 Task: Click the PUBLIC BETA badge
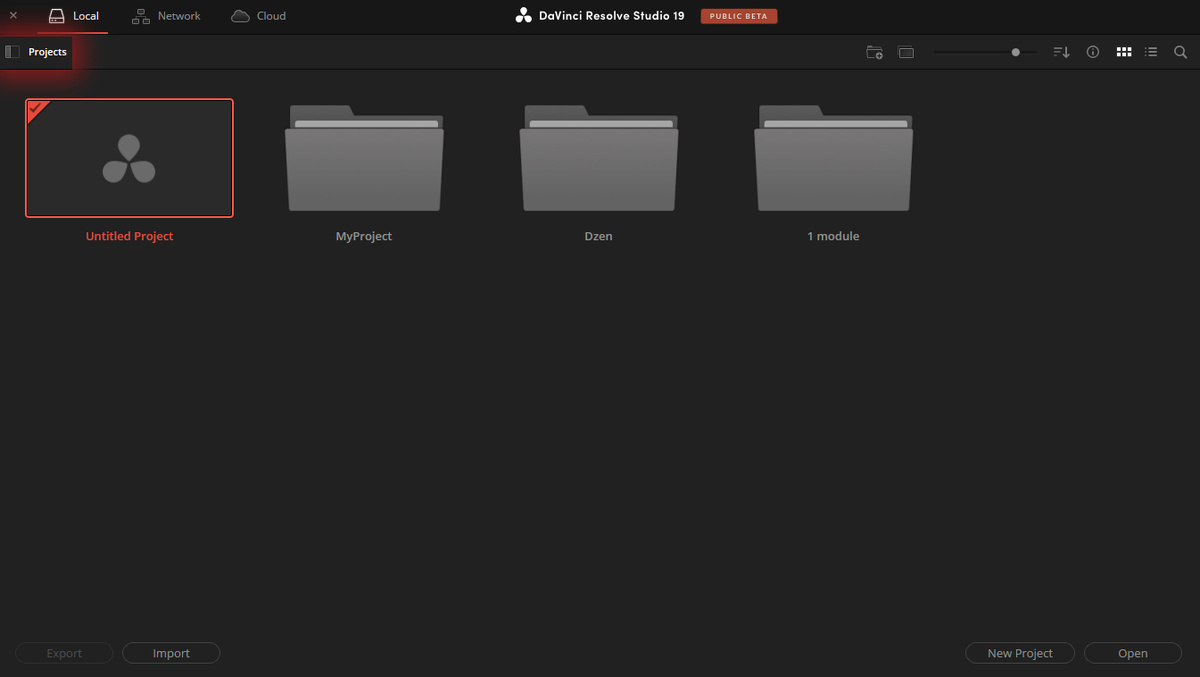pos(739,16)
